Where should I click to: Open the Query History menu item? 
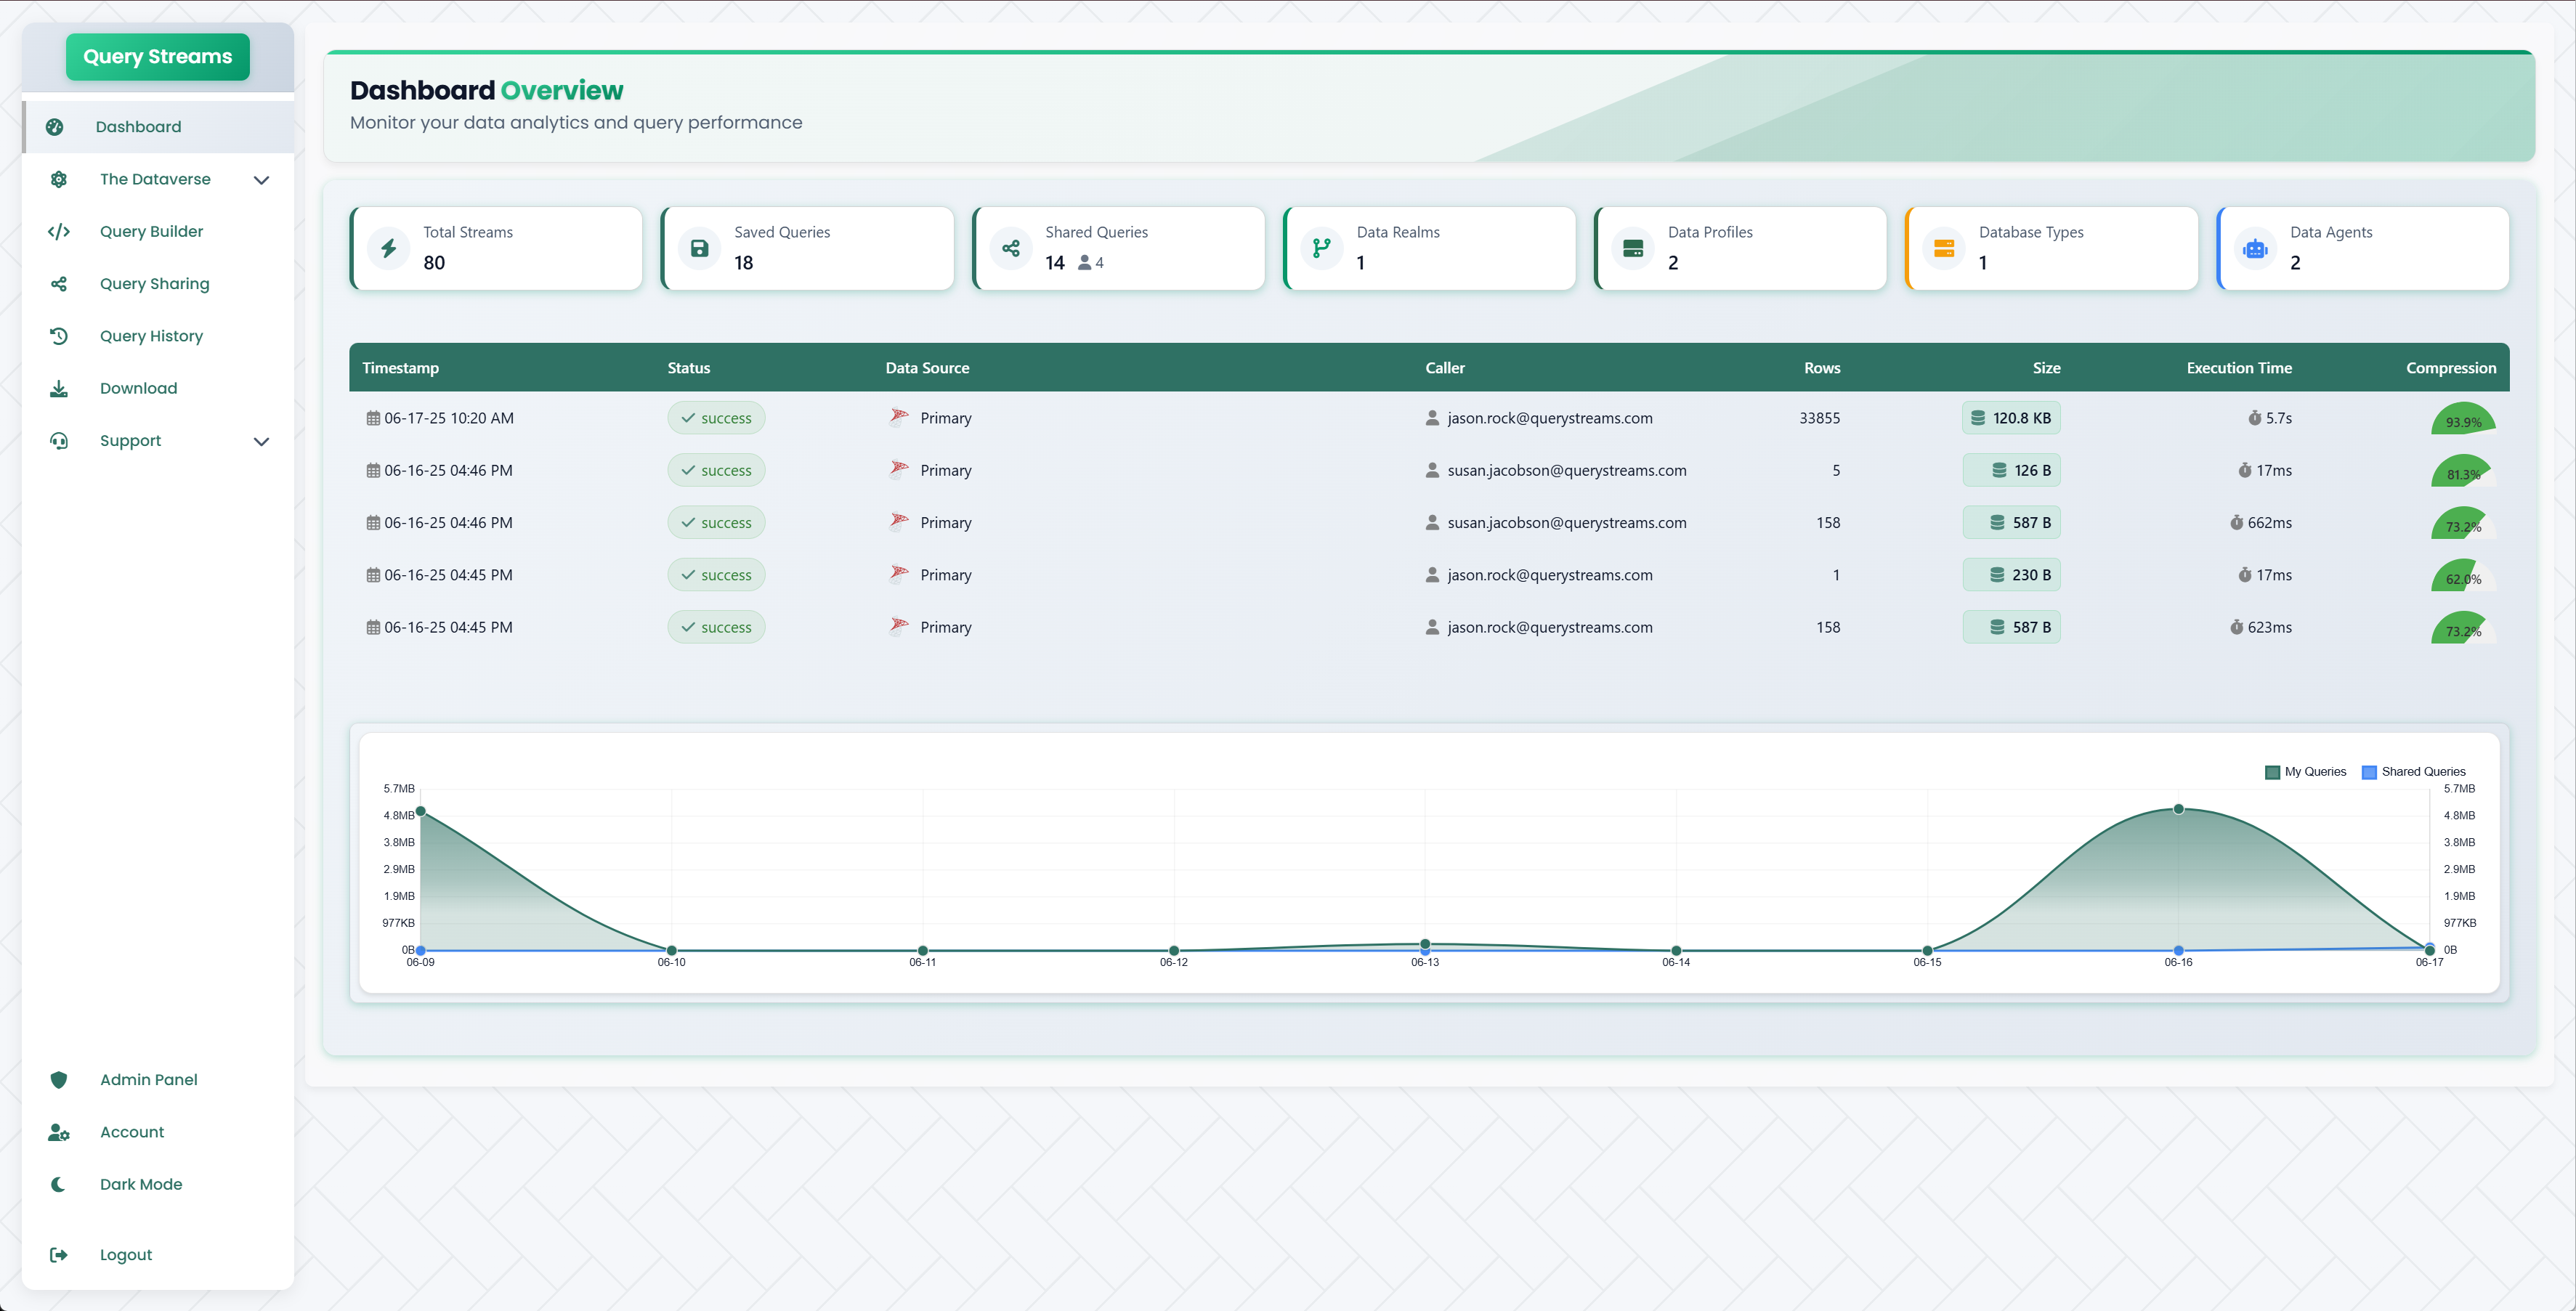point(151,336)
